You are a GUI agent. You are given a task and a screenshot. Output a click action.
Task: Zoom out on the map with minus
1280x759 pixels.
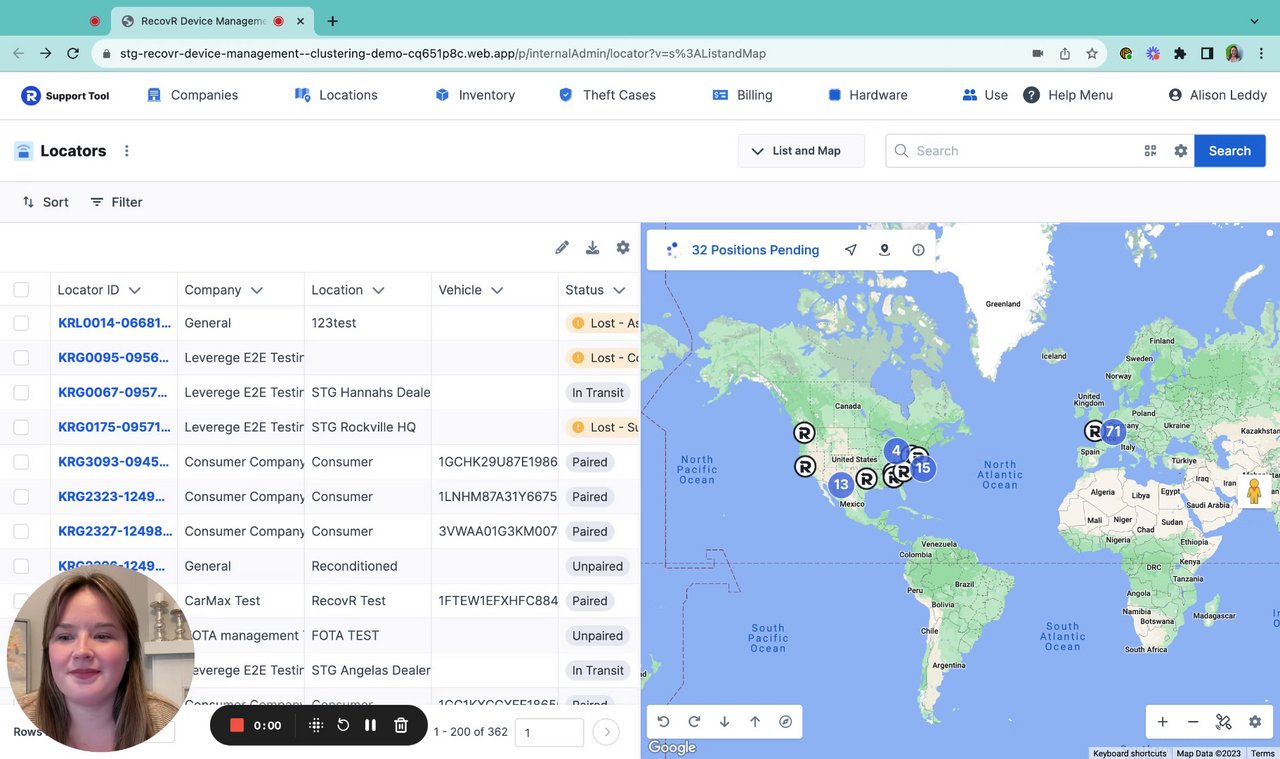pyautogui.click(x=1193, y=722)
